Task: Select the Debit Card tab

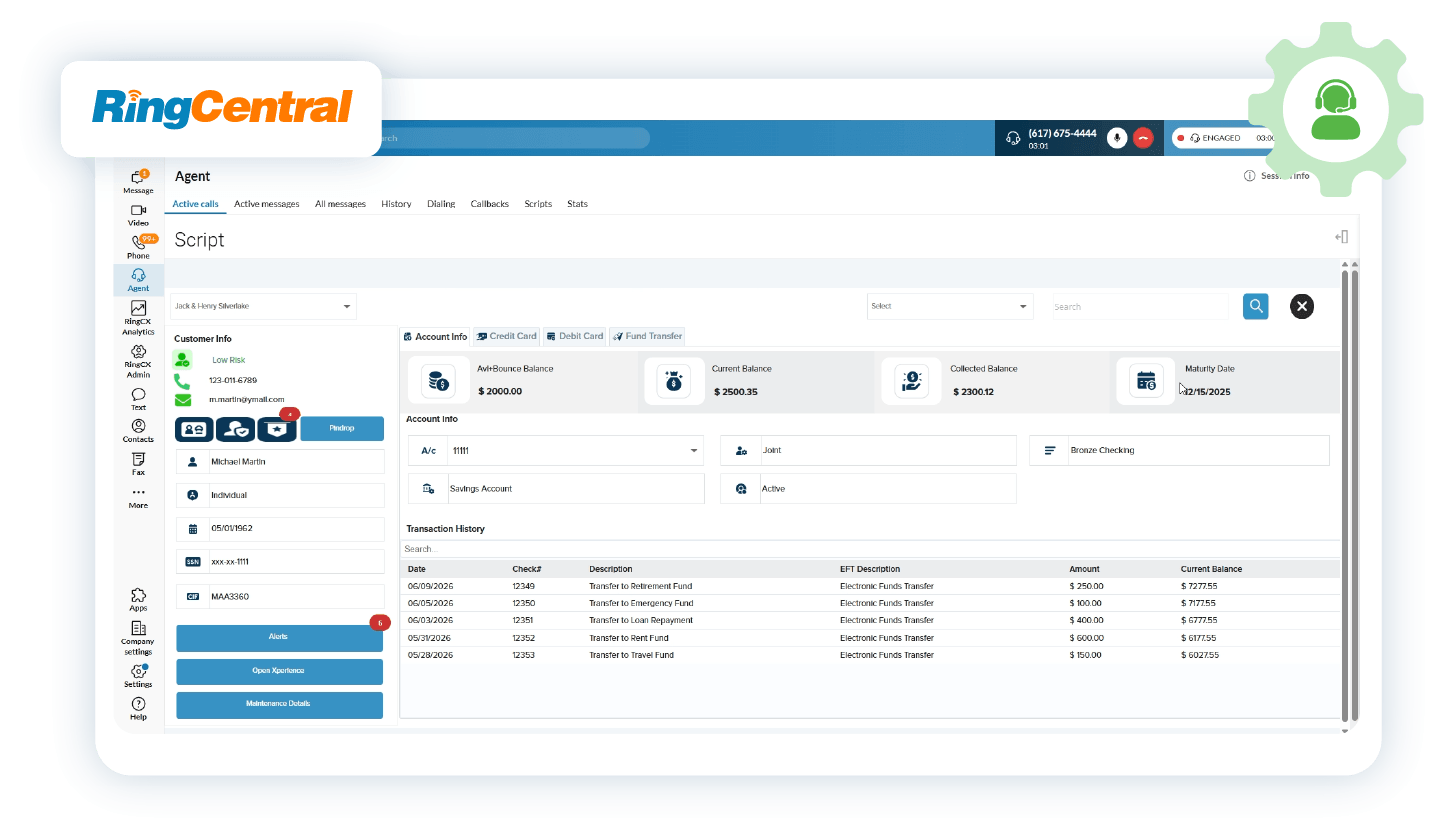Action: coord(575,336)
